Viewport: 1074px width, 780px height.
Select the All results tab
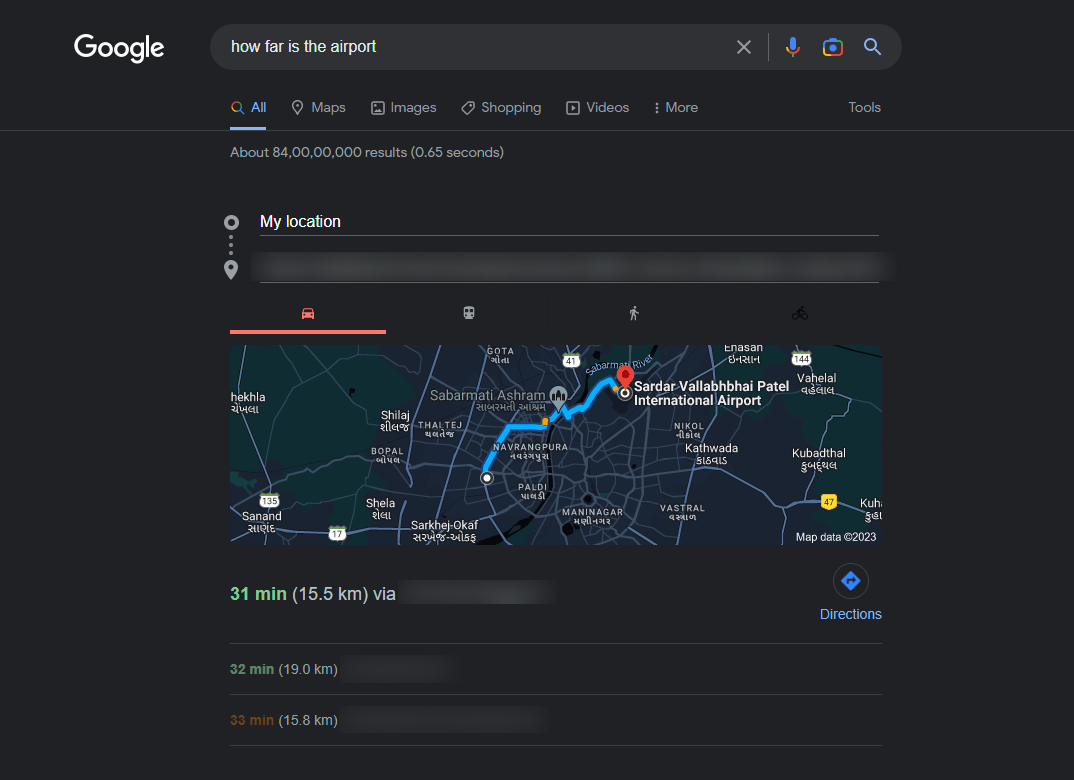[x=249, y=108]
